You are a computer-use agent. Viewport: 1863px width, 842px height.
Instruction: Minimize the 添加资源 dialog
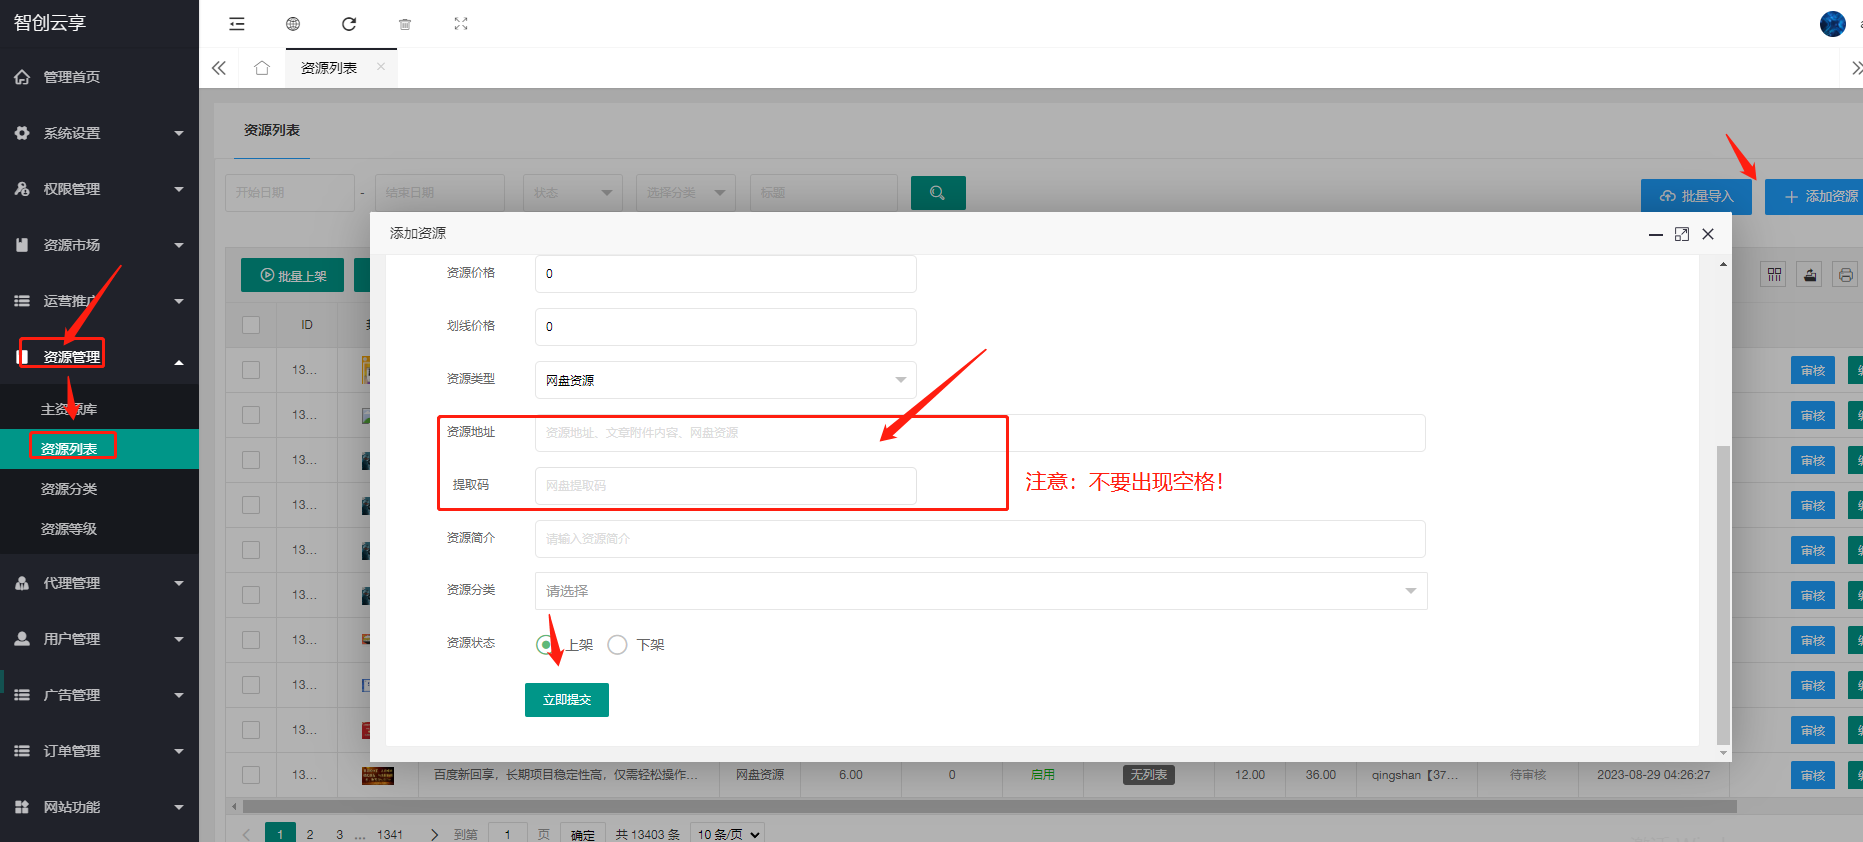(1655, 234)
